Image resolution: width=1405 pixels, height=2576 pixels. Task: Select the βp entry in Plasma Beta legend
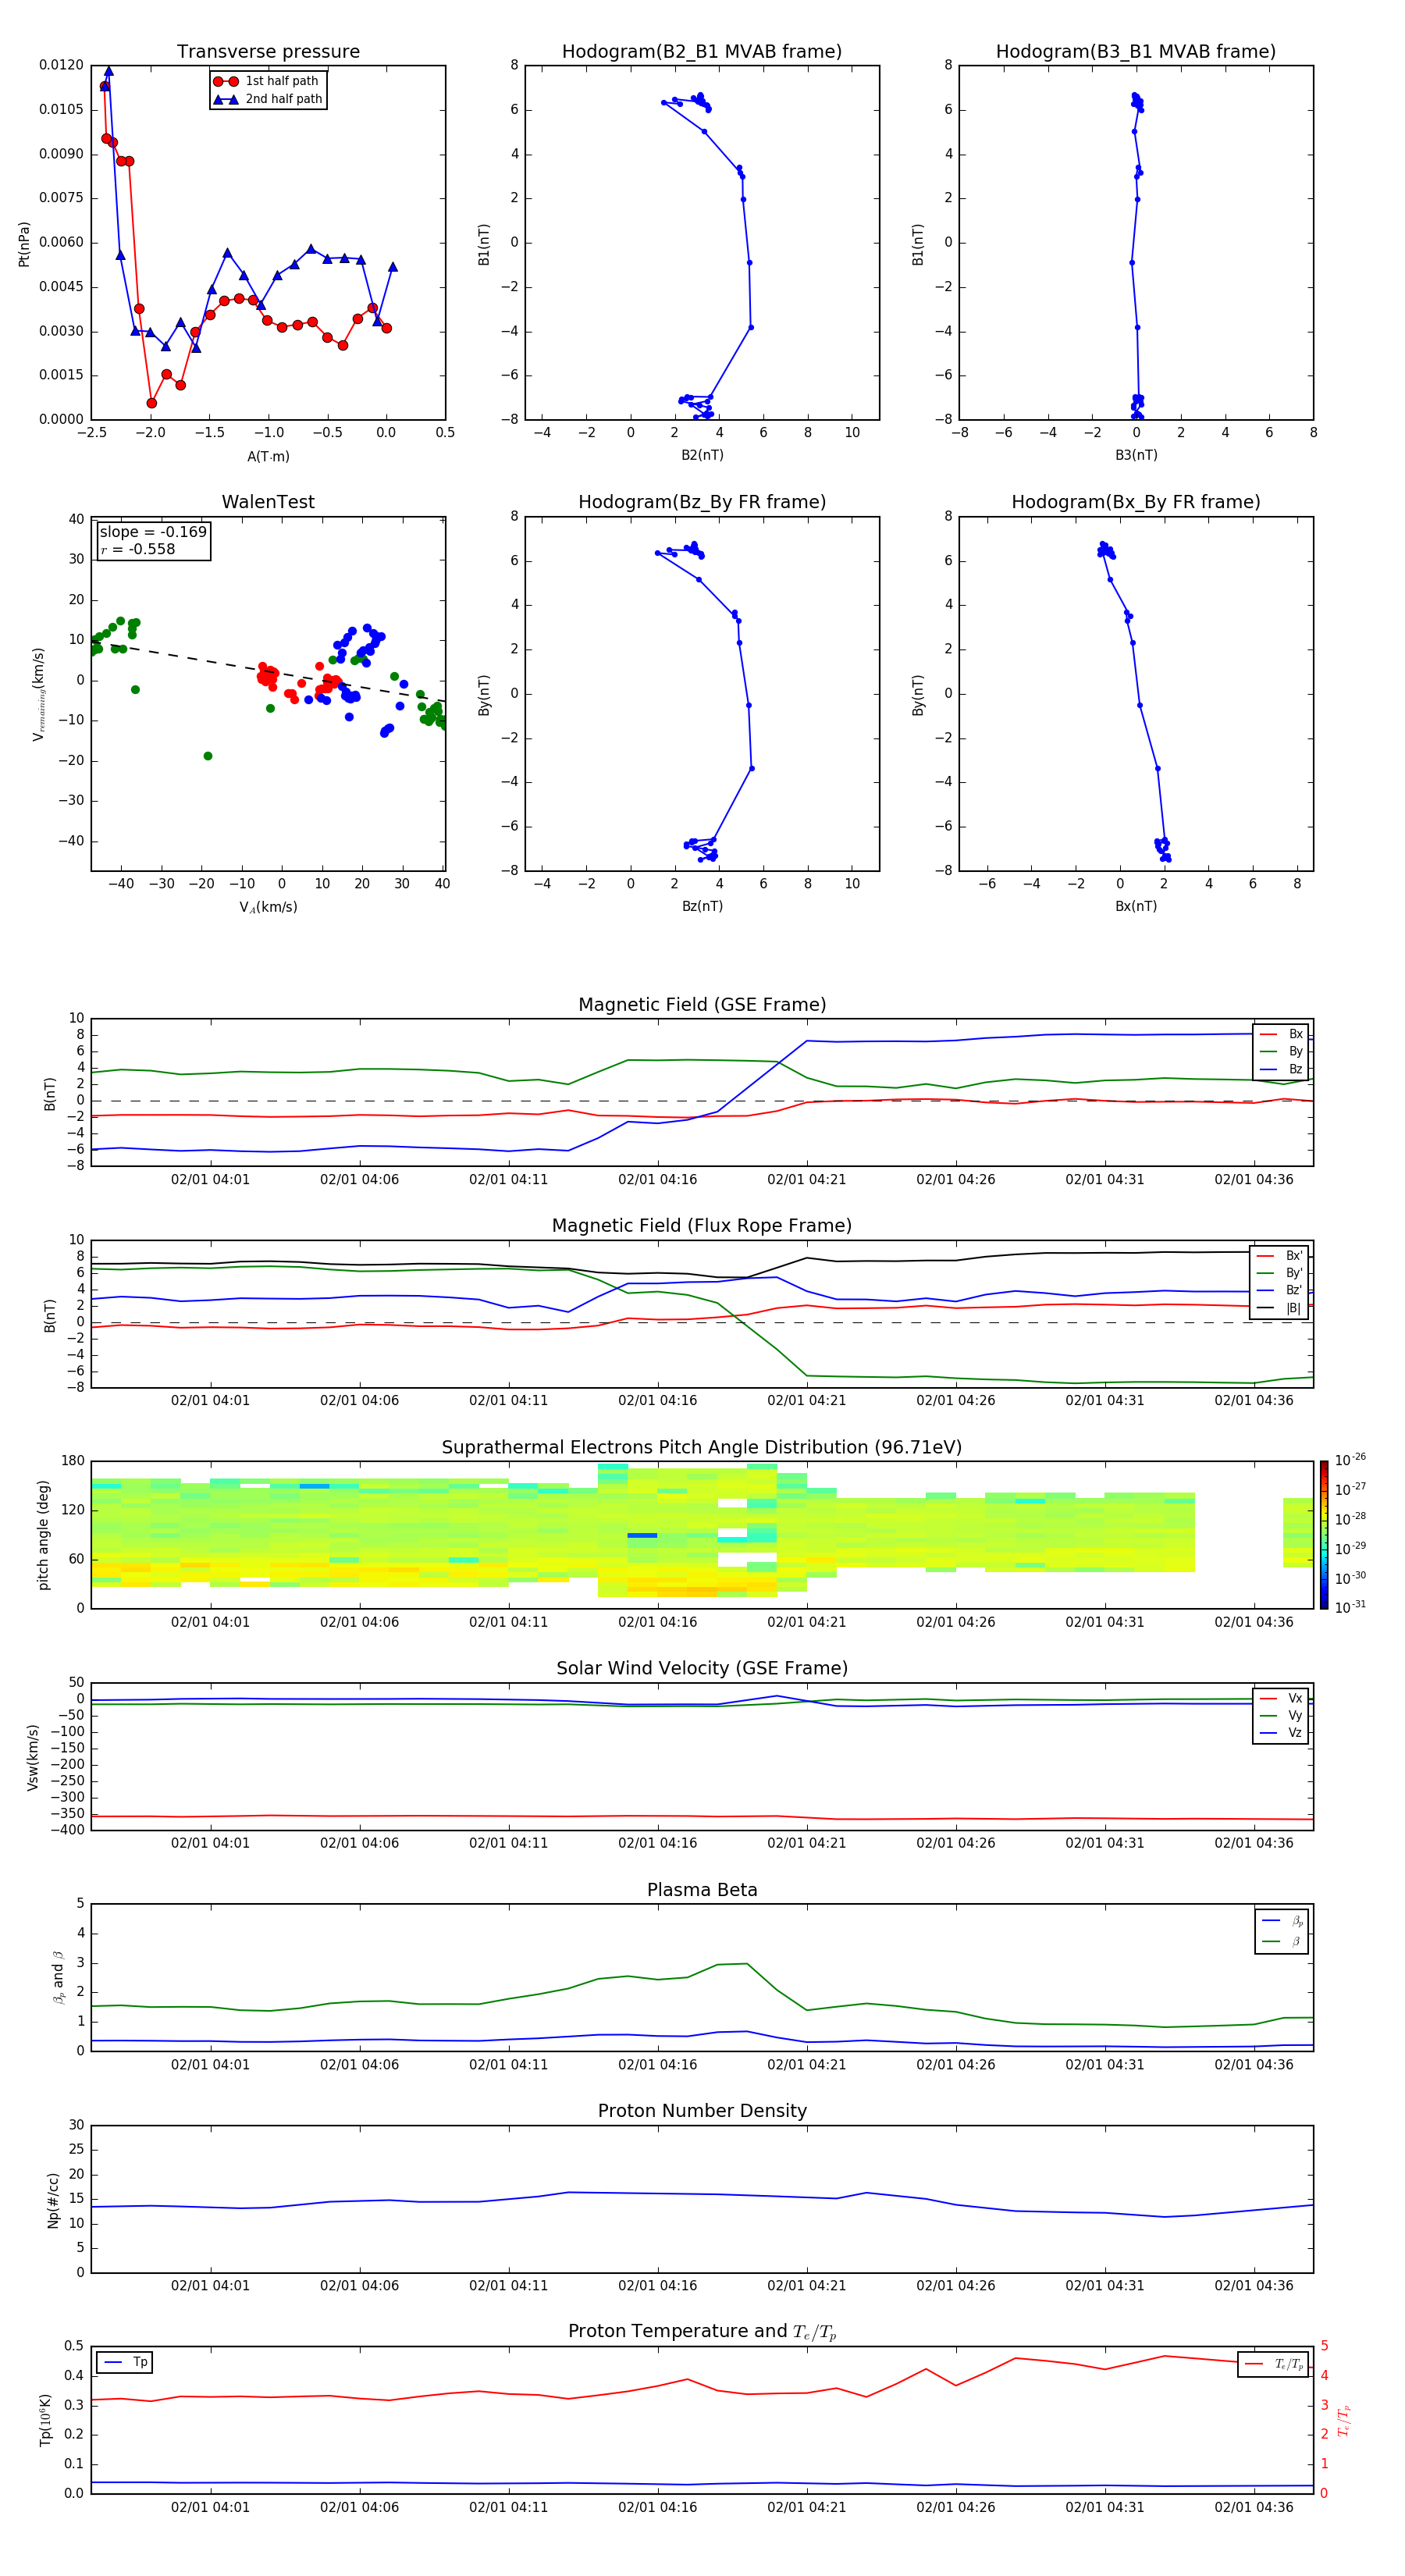[x=1282, y=1921]
